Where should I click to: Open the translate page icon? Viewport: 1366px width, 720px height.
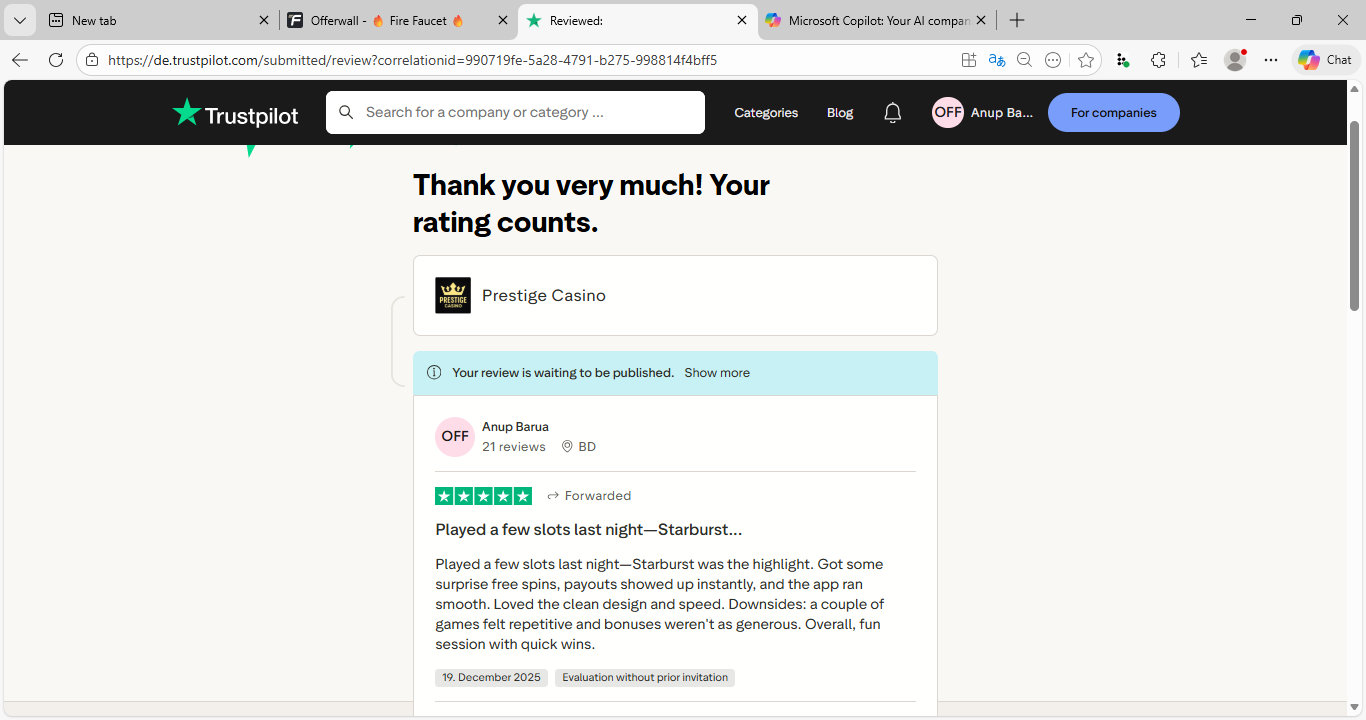click(996, 60)
